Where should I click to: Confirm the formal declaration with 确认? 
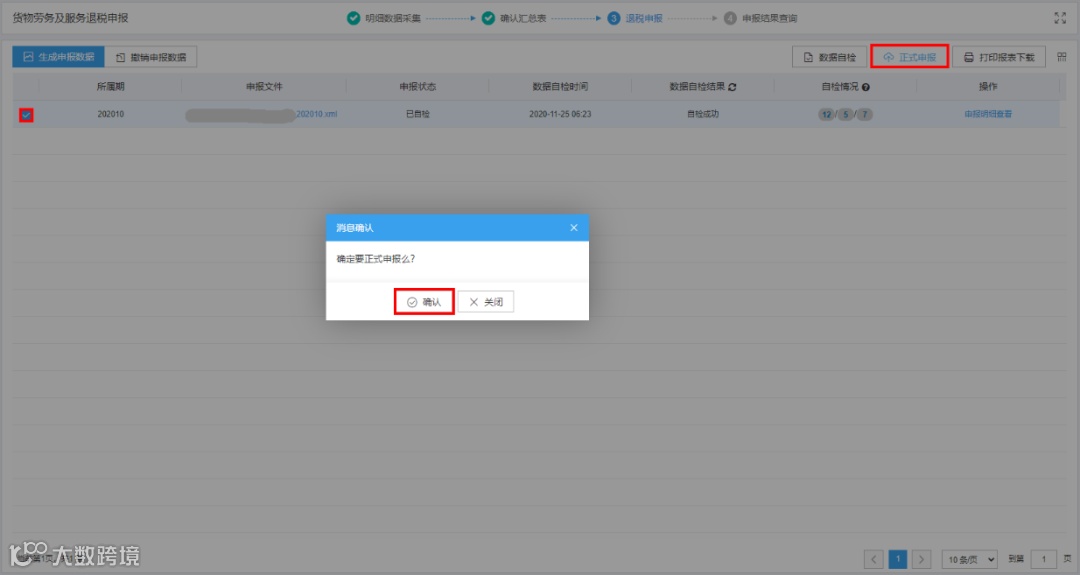click(x=424, y=302)
